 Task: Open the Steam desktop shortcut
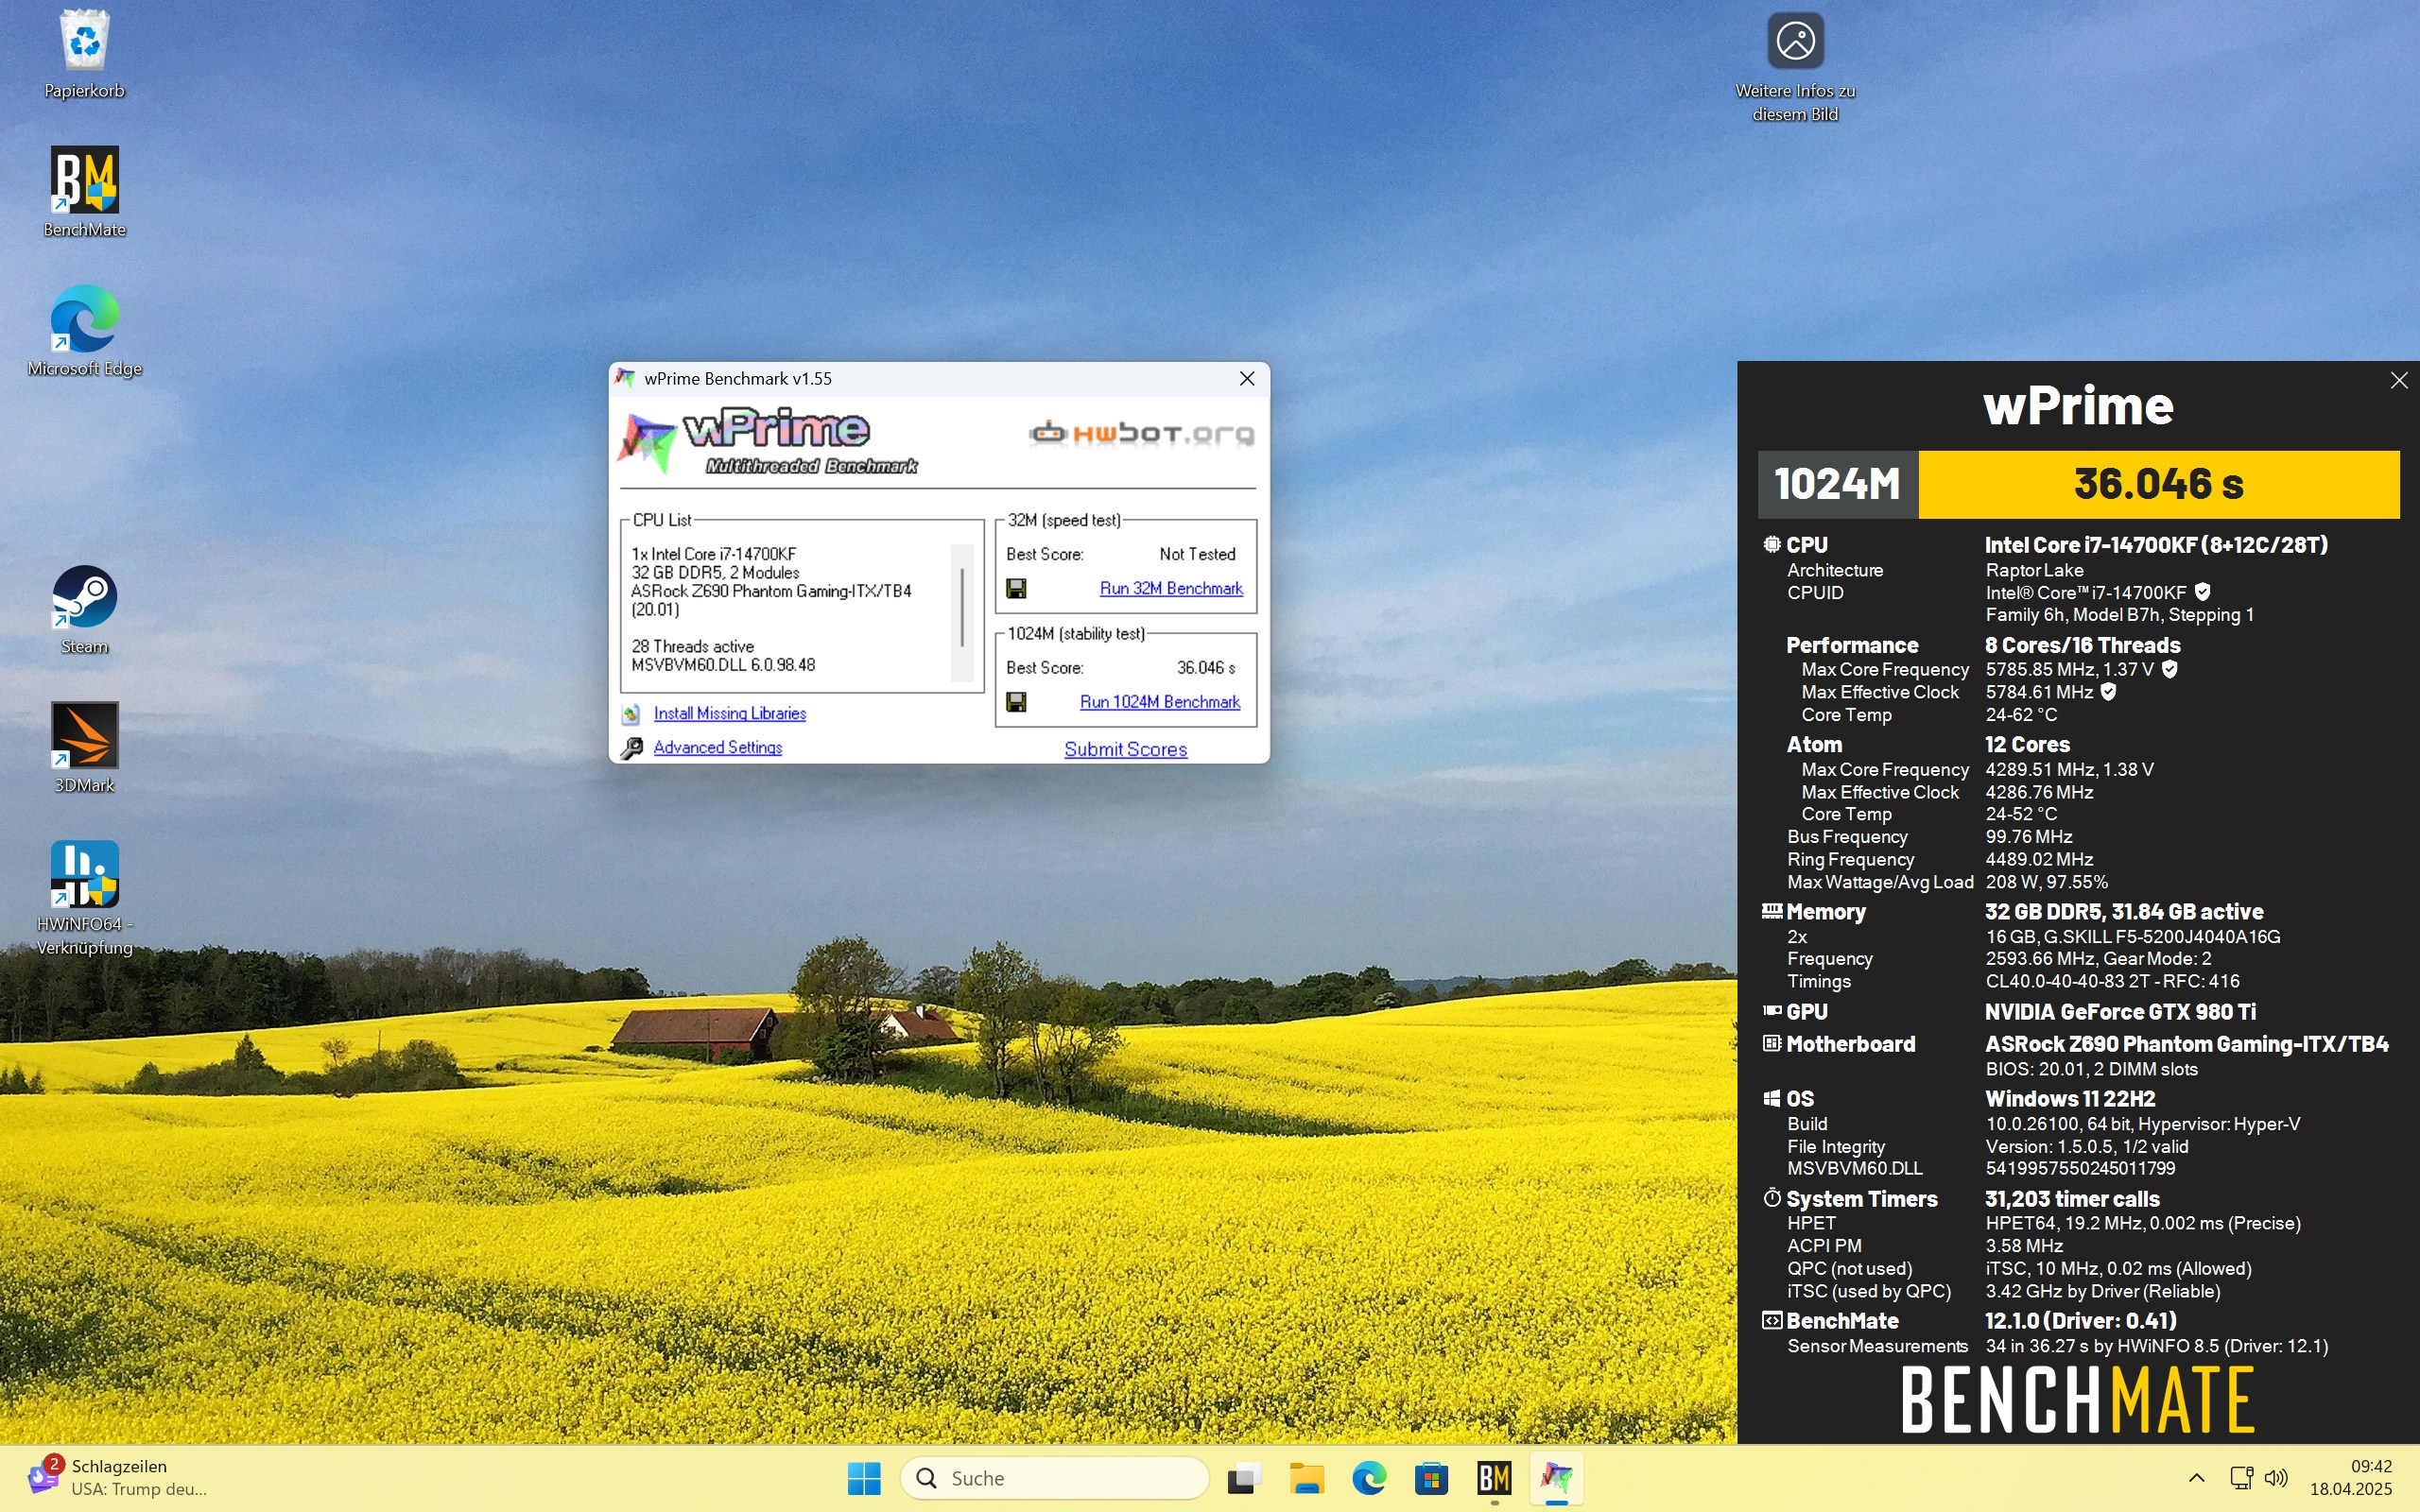click(85, 609)
